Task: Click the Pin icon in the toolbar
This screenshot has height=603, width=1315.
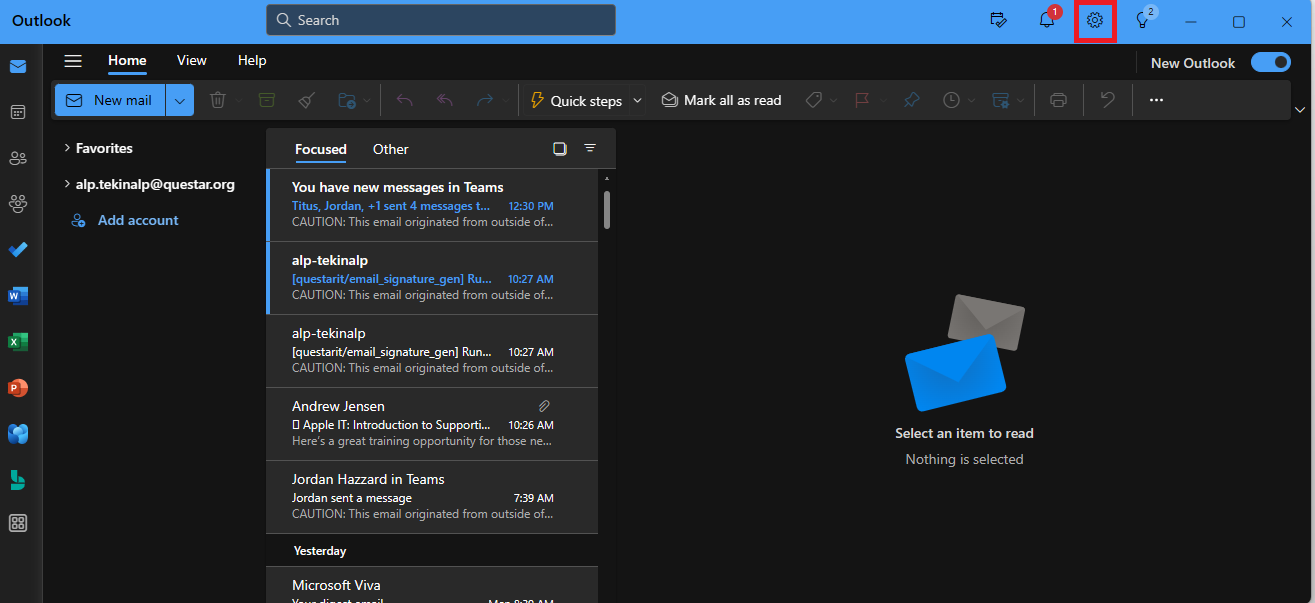Action: [x=911, y=100]
